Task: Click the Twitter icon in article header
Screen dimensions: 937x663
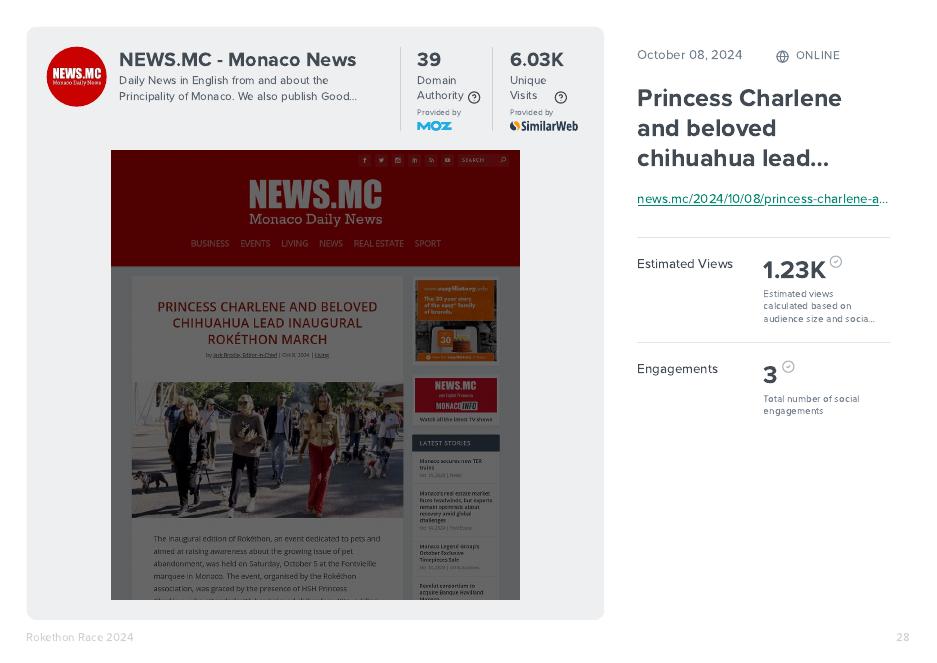Action: pos(381,160)
